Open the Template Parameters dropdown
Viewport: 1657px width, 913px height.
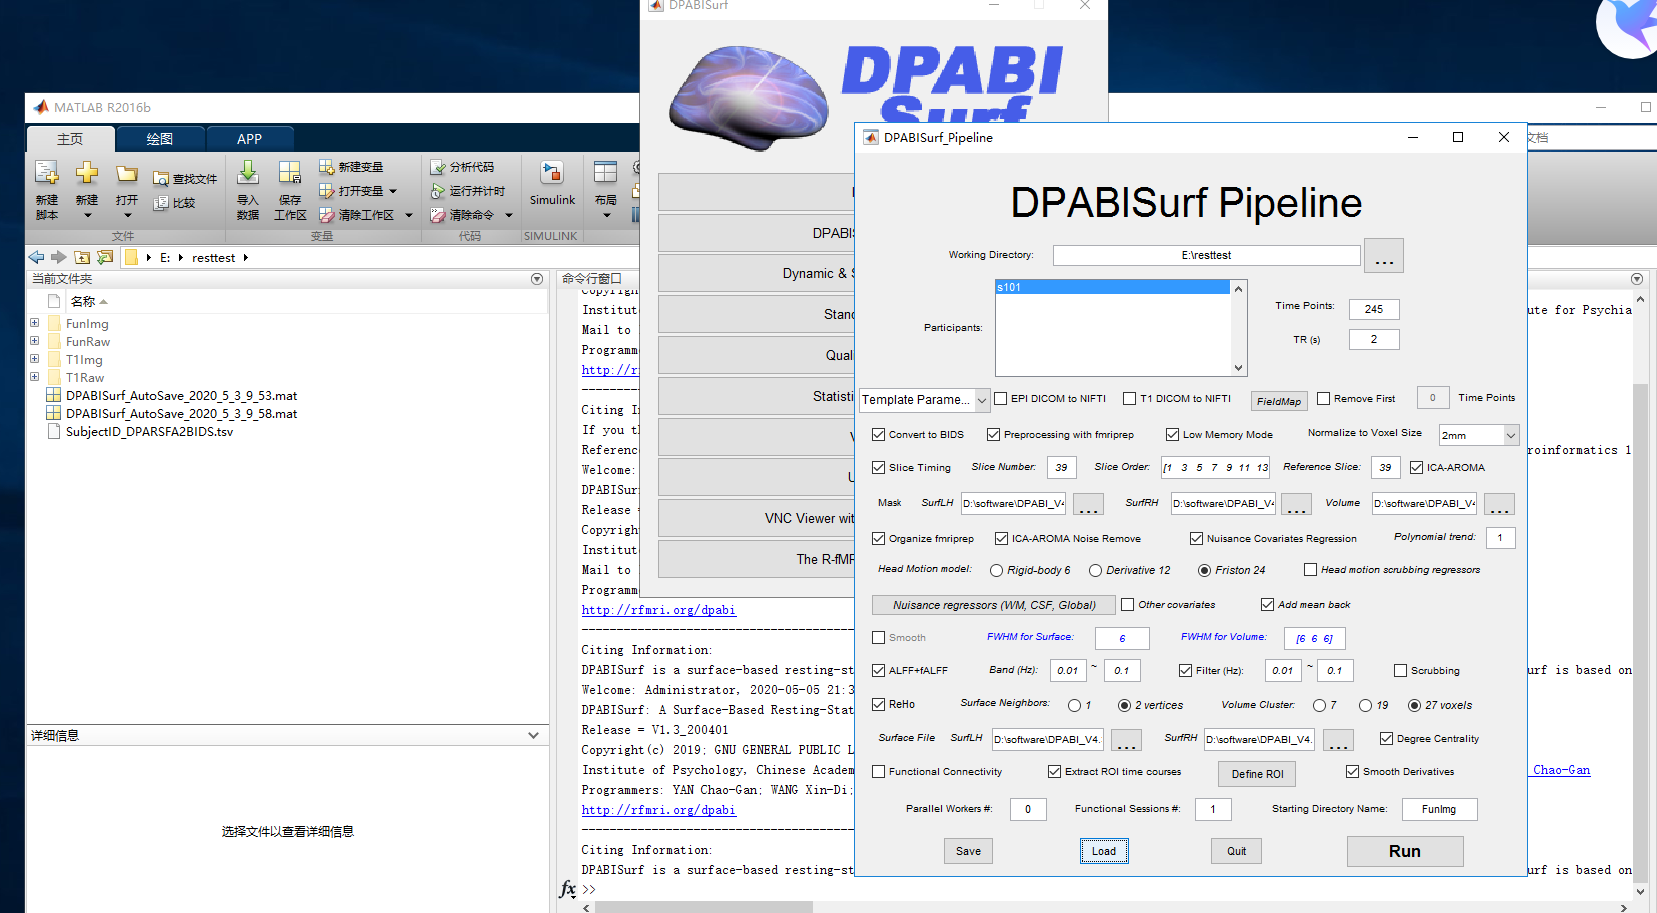pos(925,400)
